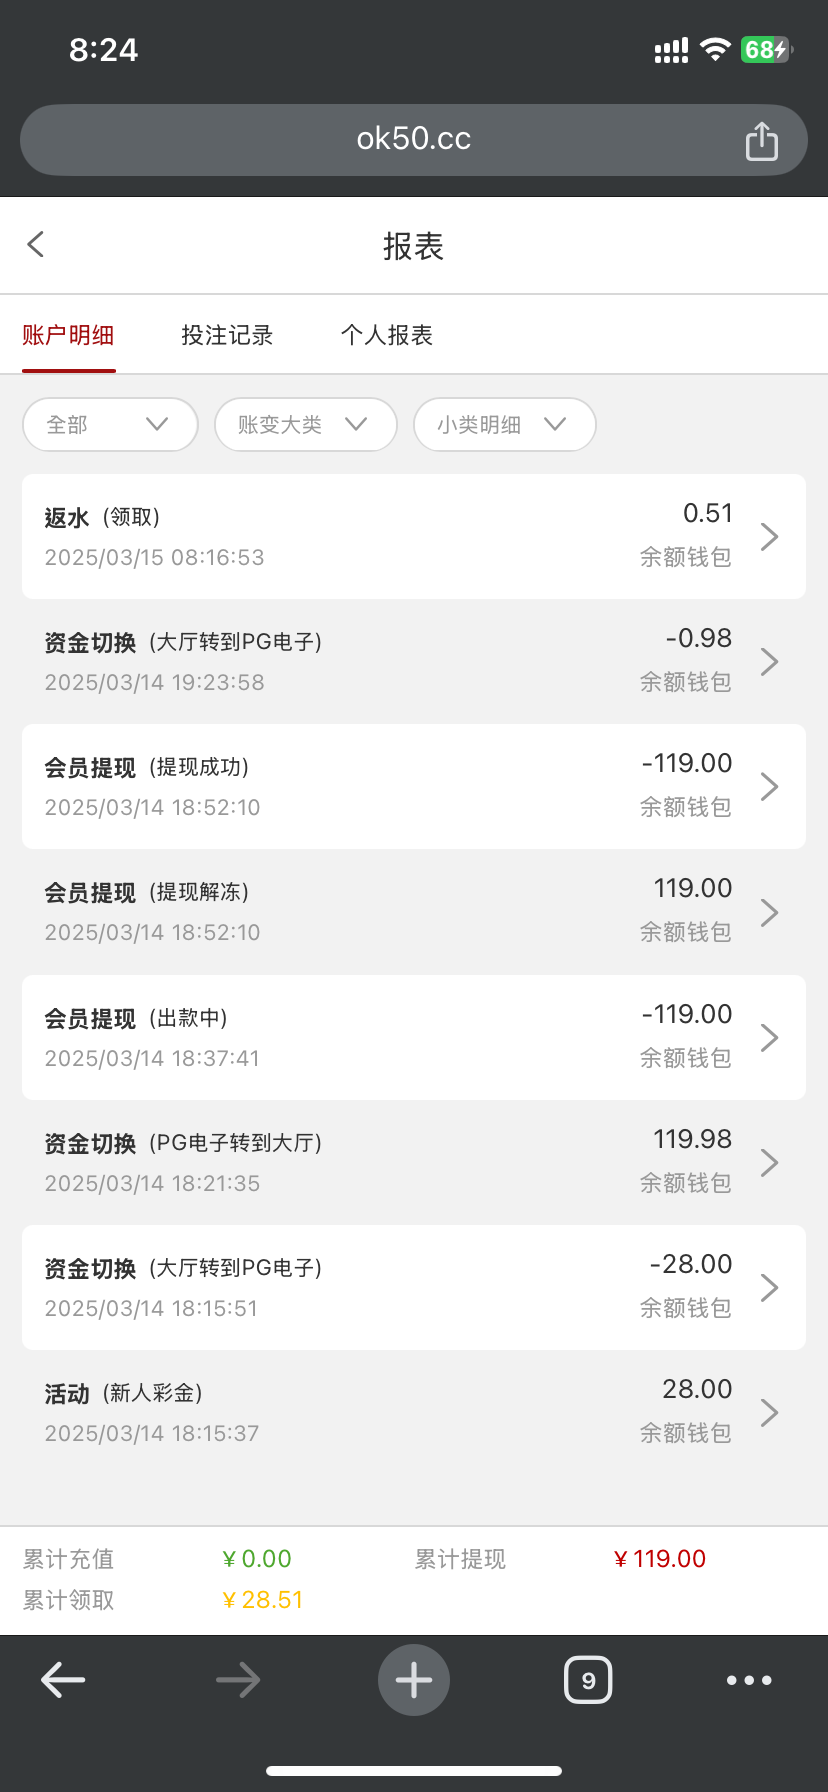This screenshot has height=1792, width=828.
Task: Open the 账变大类 dropdown
Action: click(x=305, y=425)
